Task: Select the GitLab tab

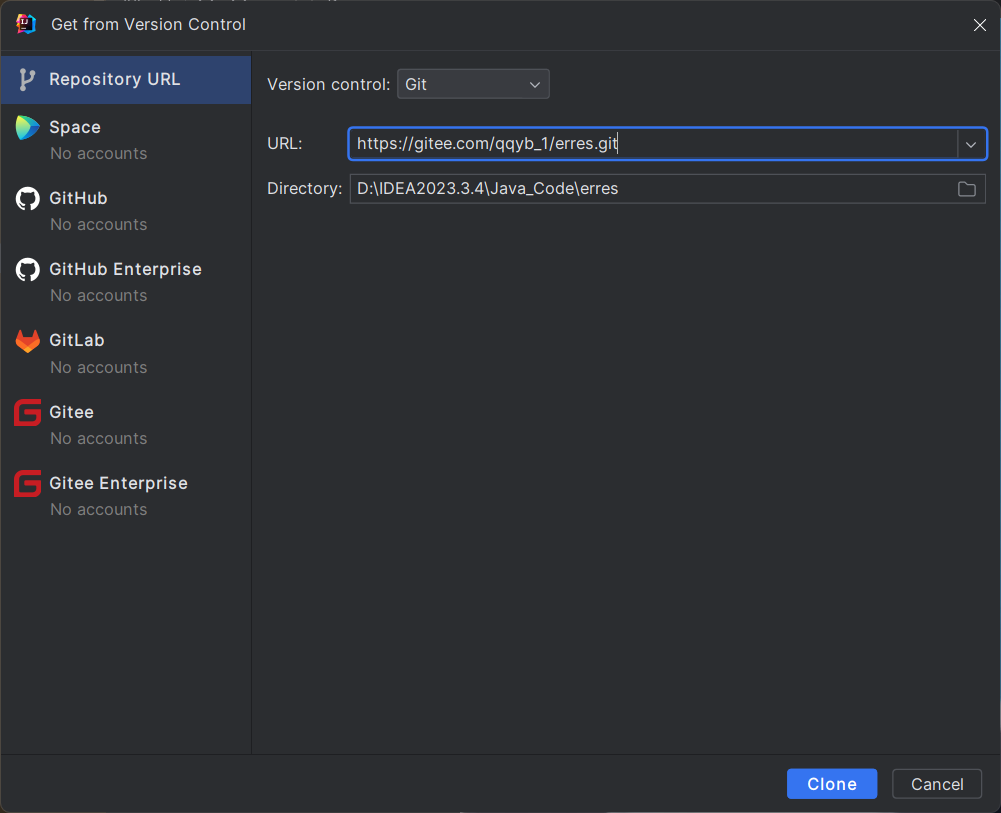Action: coord(126,353)
